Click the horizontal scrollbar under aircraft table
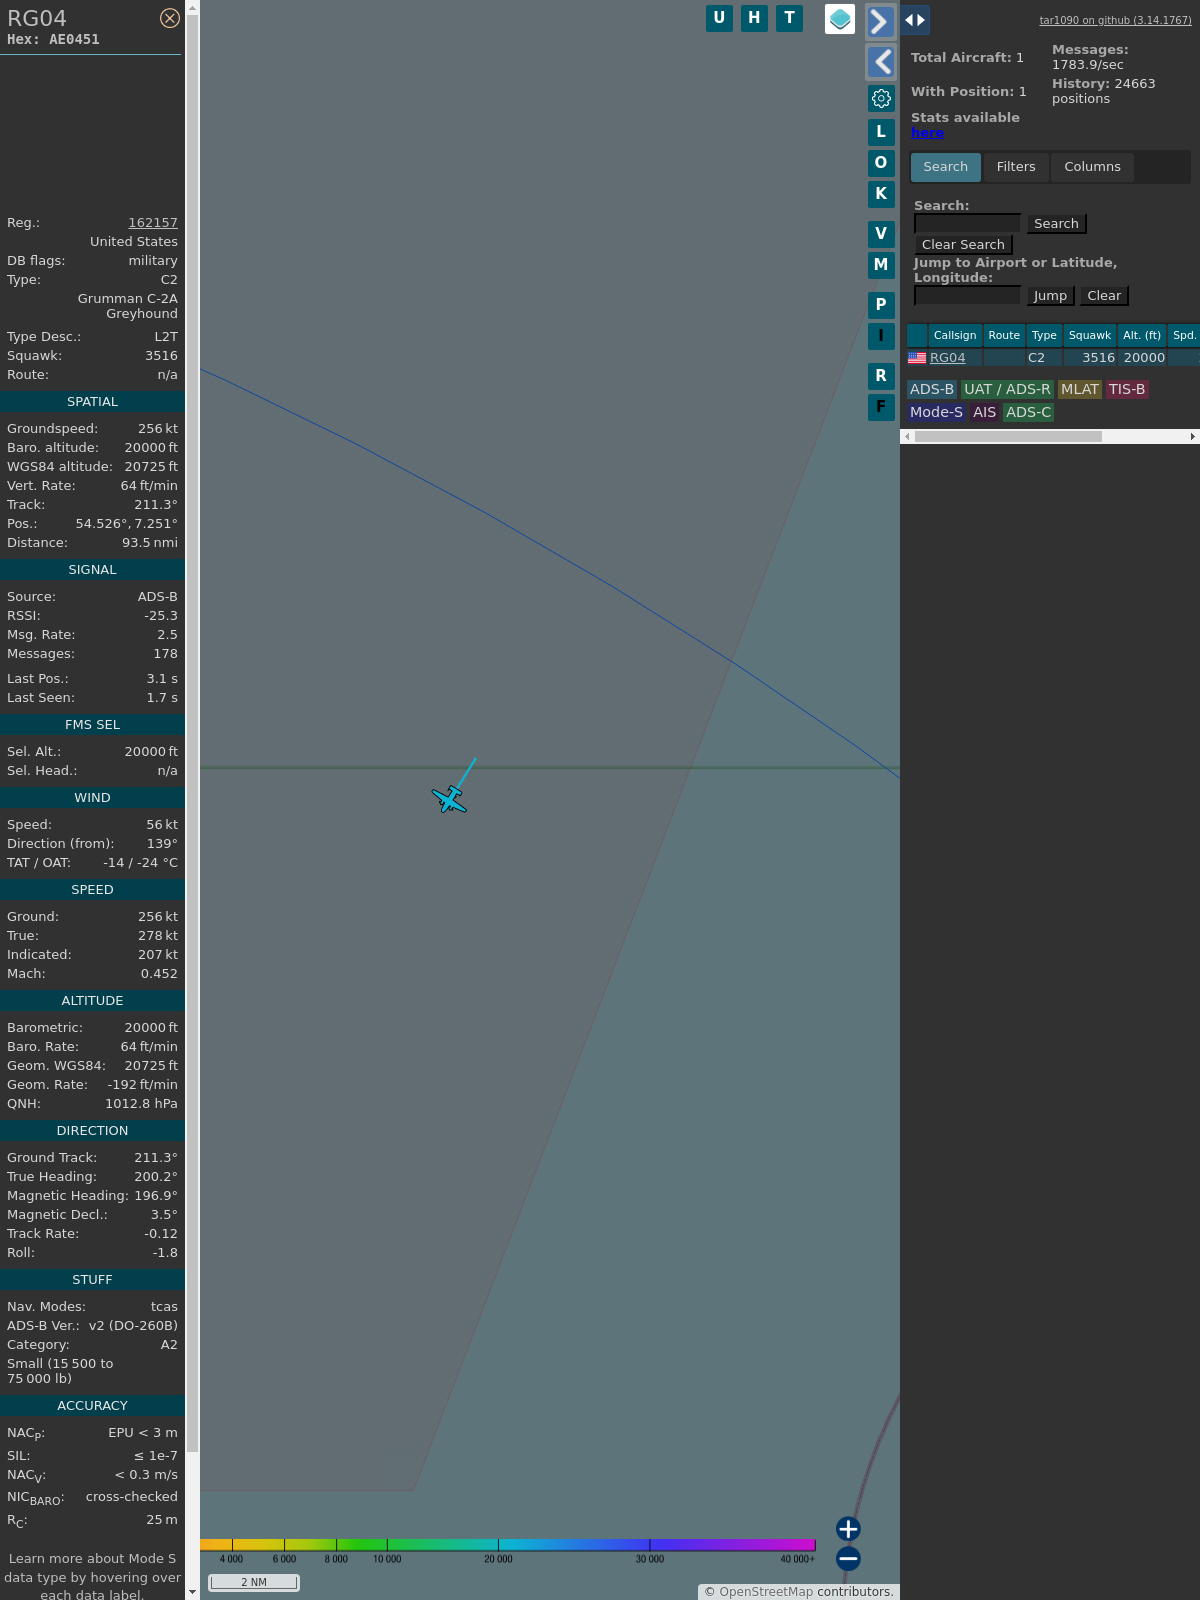The height and width of the screenshot is (1600, 1200). 1008,437
